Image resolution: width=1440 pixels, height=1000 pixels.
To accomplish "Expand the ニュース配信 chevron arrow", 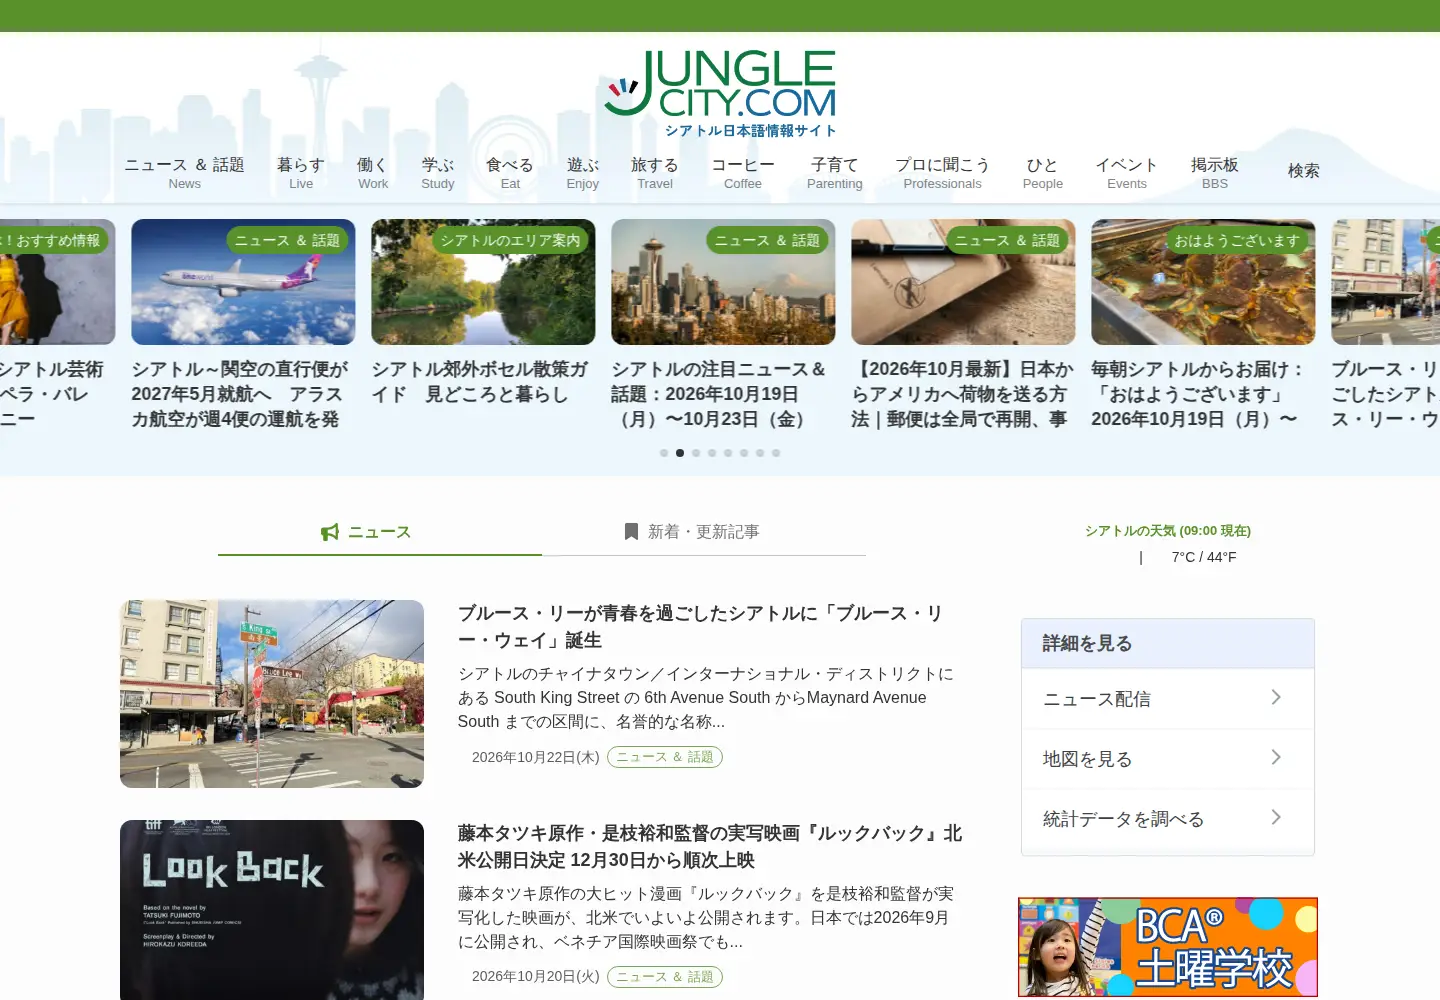I will [x=1276, y=698].
